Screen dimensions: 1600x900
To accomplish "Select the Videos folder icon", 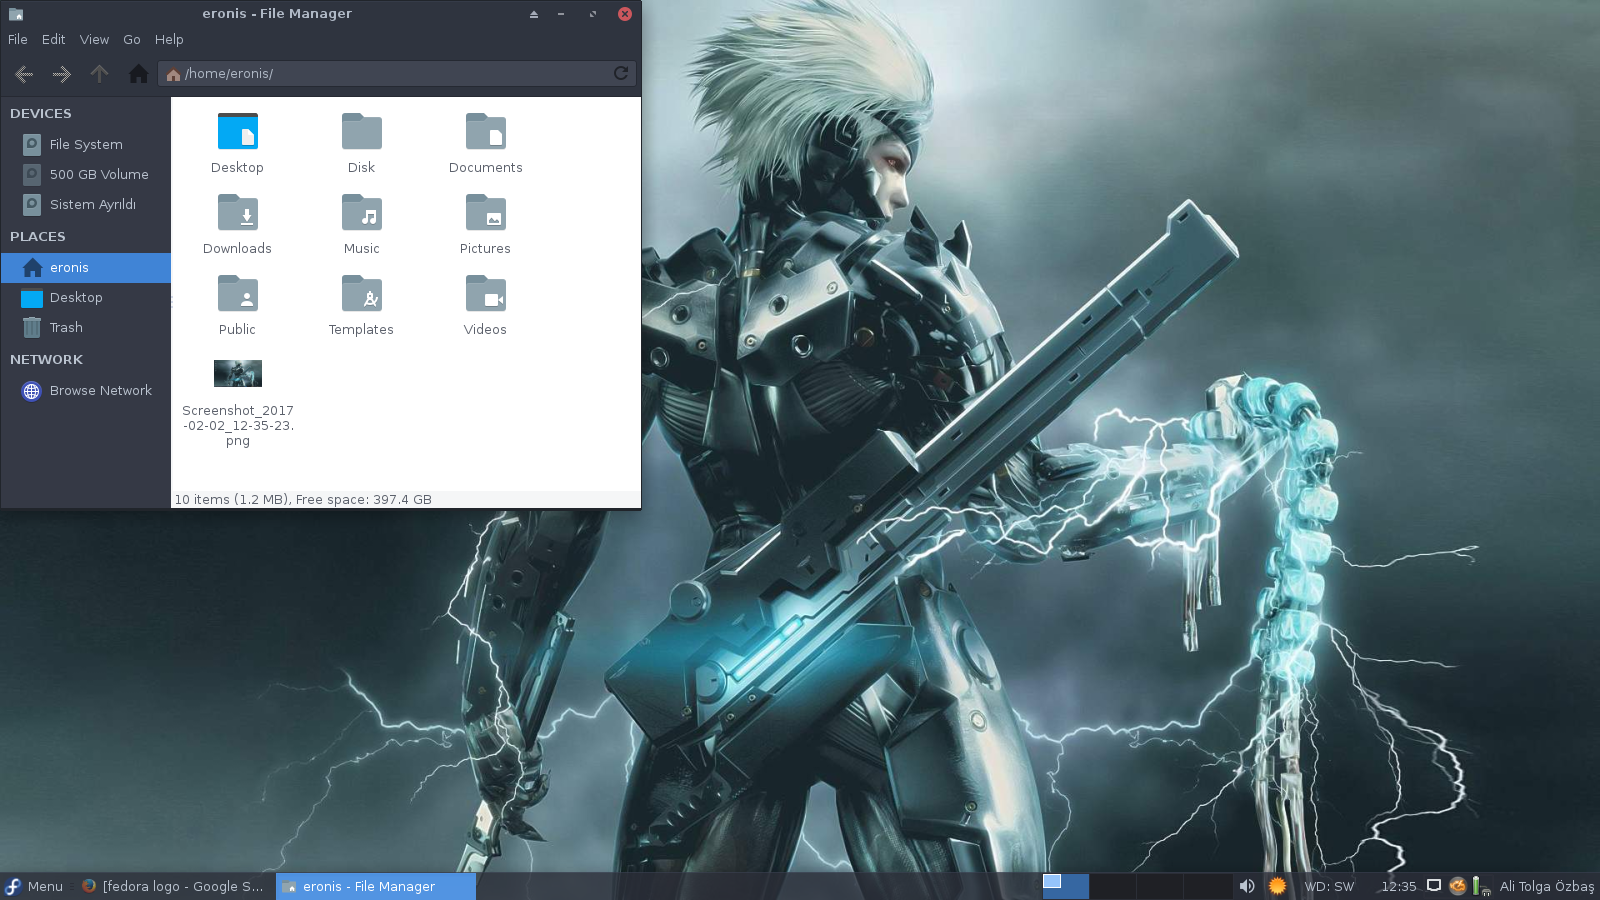I will point(486,294).
